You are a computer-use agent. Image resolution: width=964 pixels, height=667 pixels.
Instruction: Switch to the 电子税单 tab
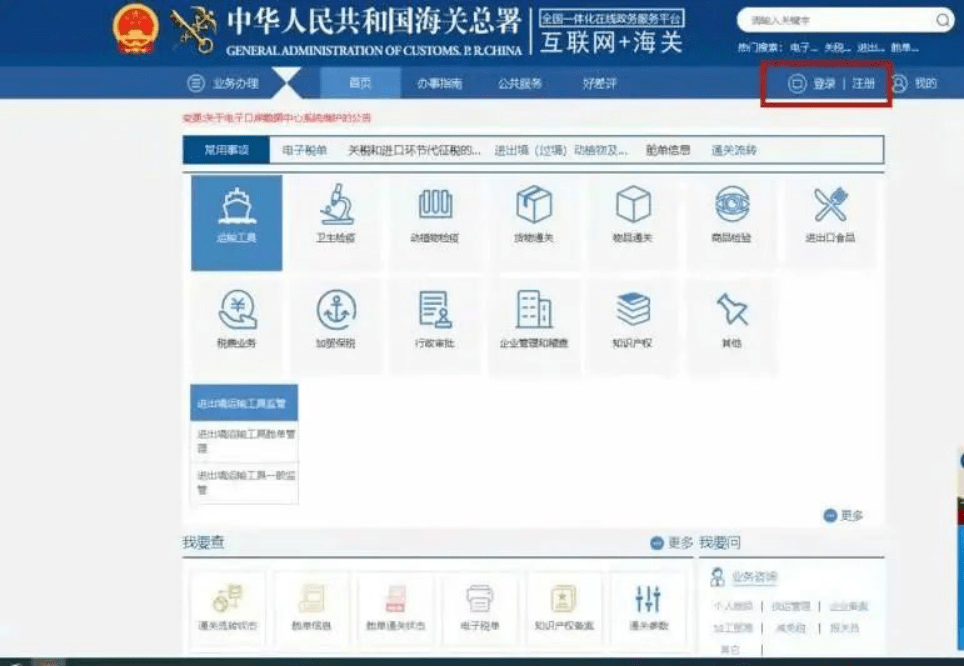click(x=304, y=150)
